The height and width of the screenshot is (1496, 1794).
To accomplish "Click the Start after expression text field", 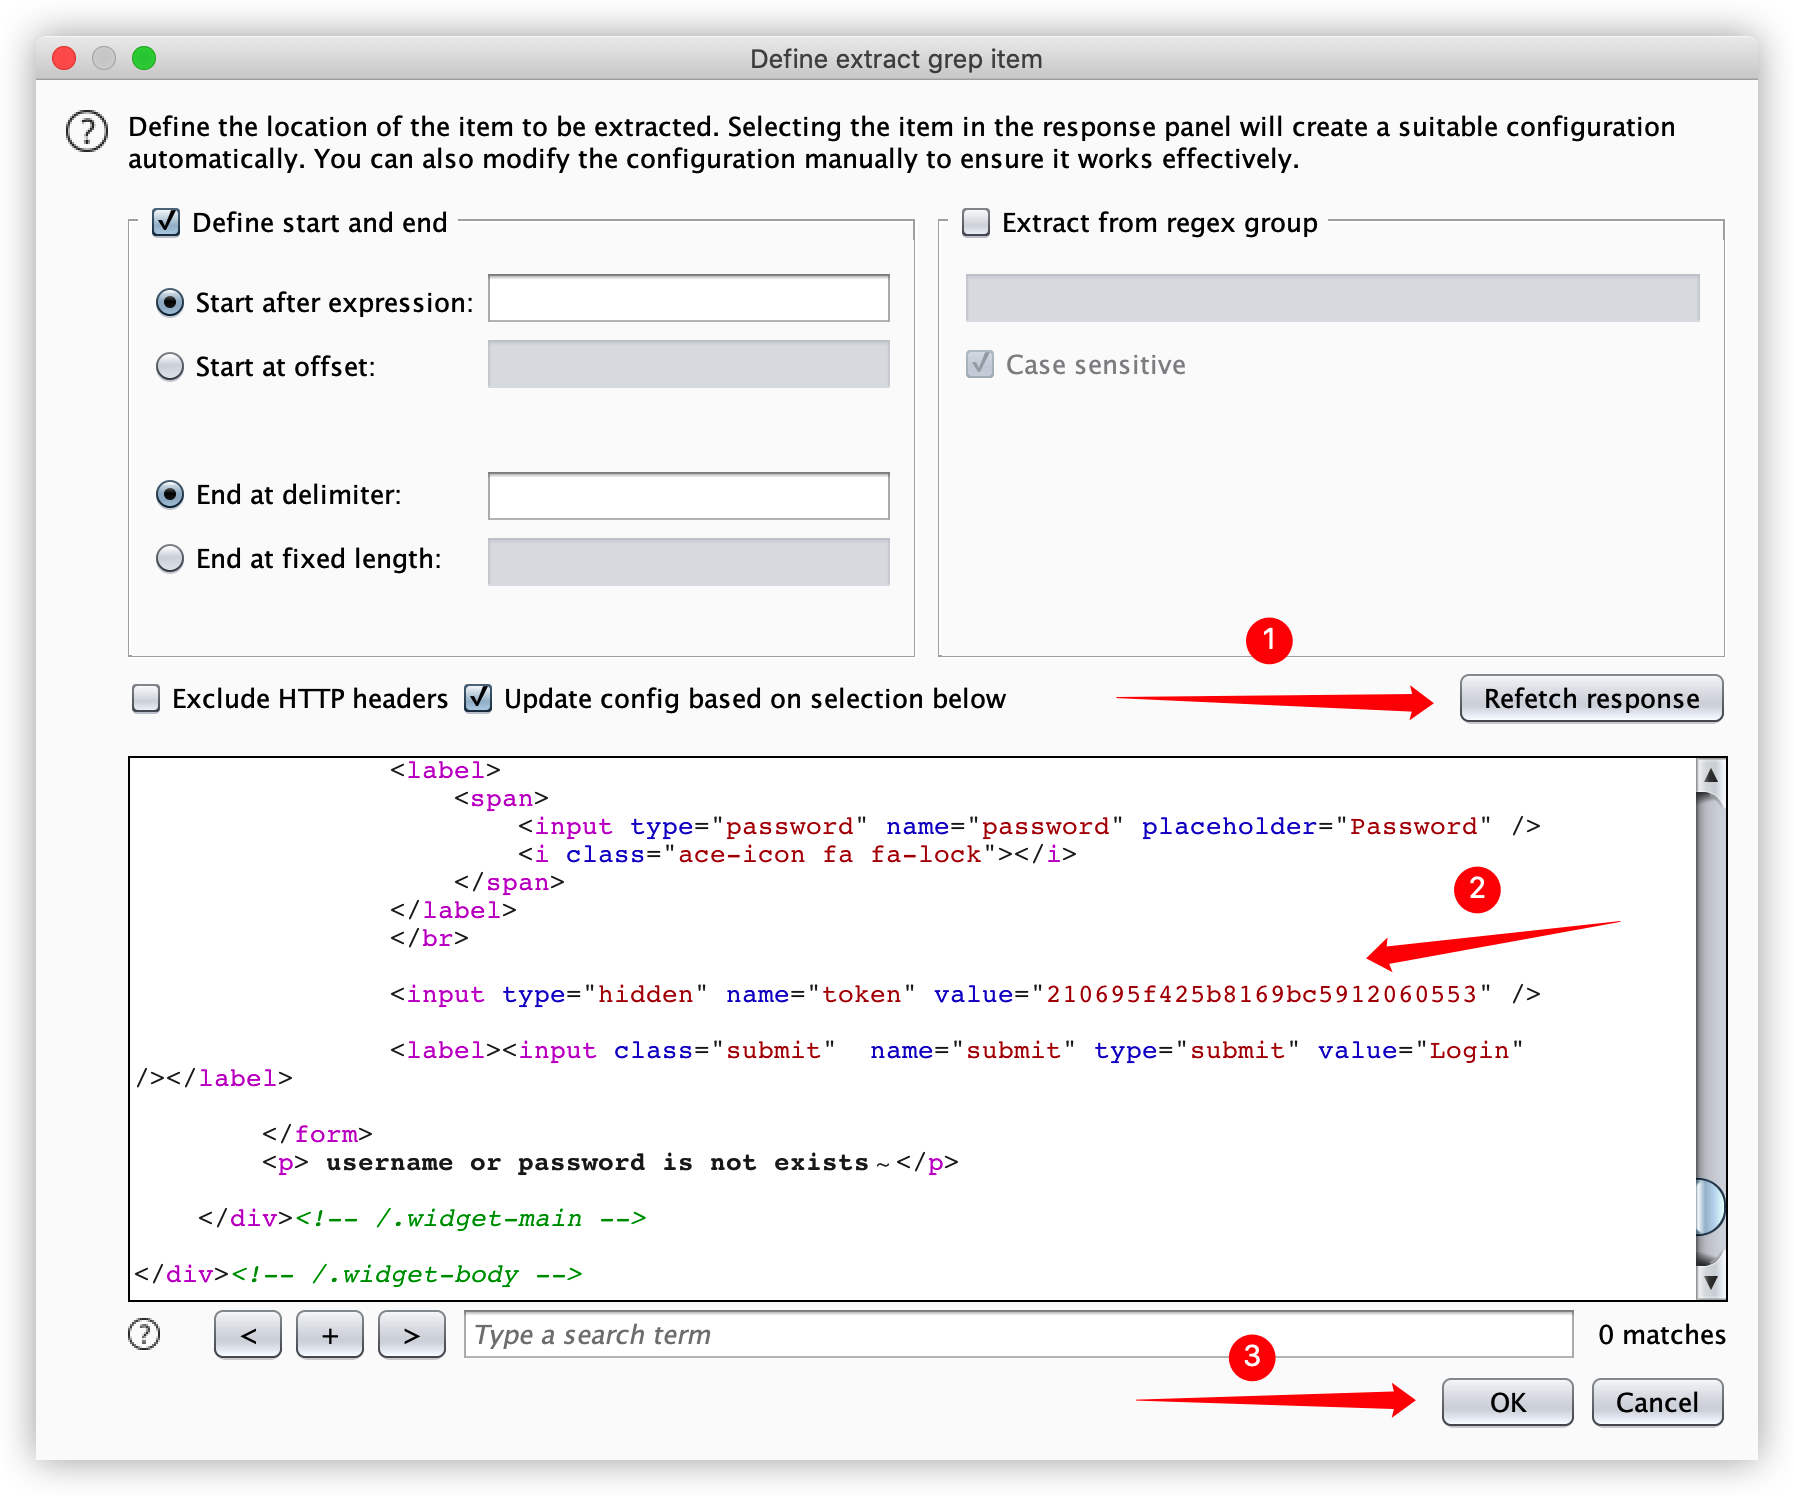I will tap(688, 299).
